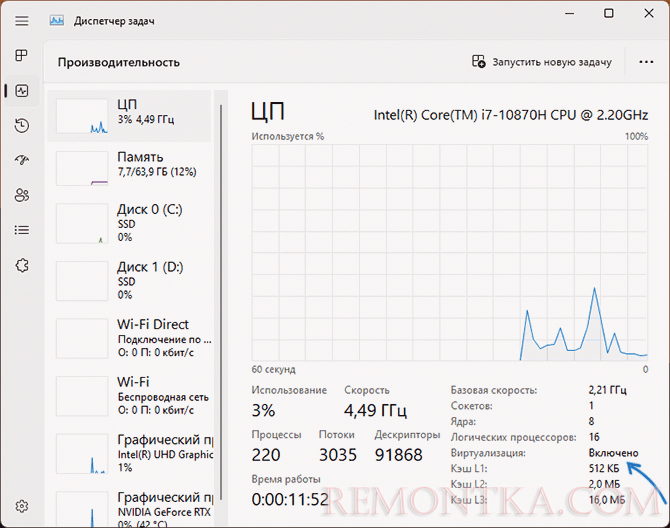Click the Task Manager app icon
Image resolution: width=670 pixels, height=528 pixels.
pos(57,21)
